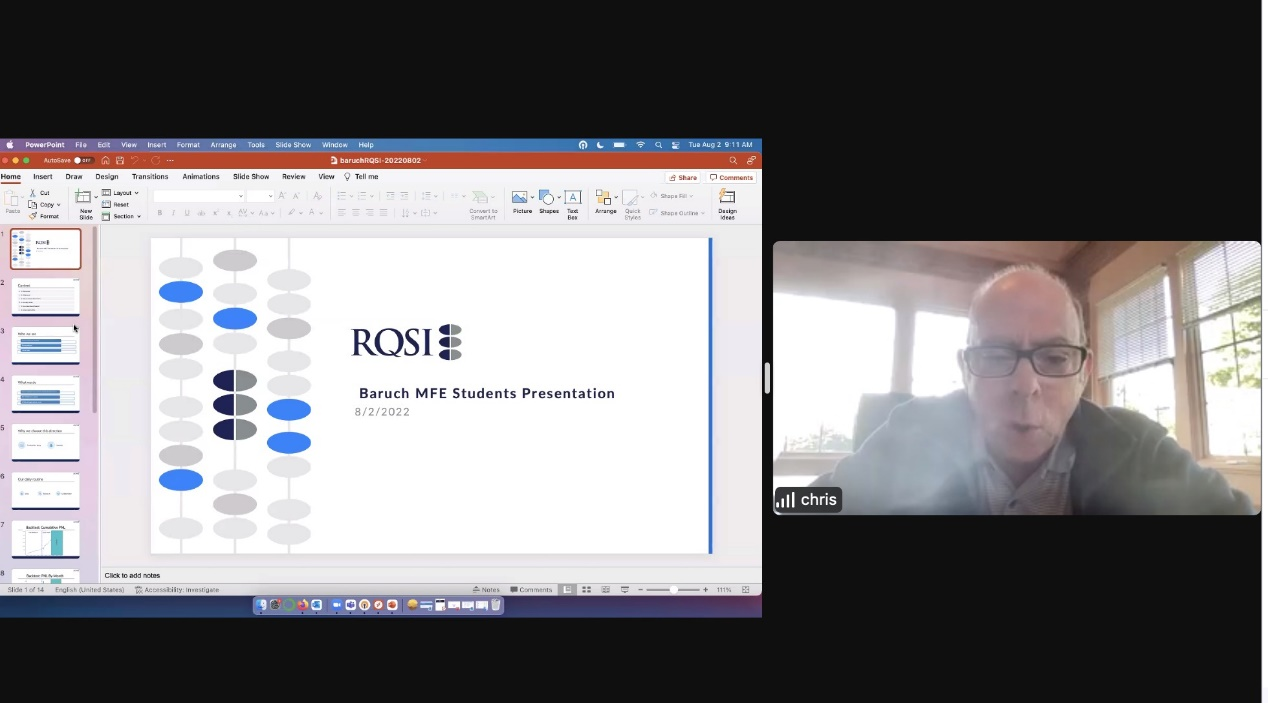Switch to Normal view in status bar
Image resolution: width=1268 pixels, height=703 pixels.
click(x=567, y=590)
